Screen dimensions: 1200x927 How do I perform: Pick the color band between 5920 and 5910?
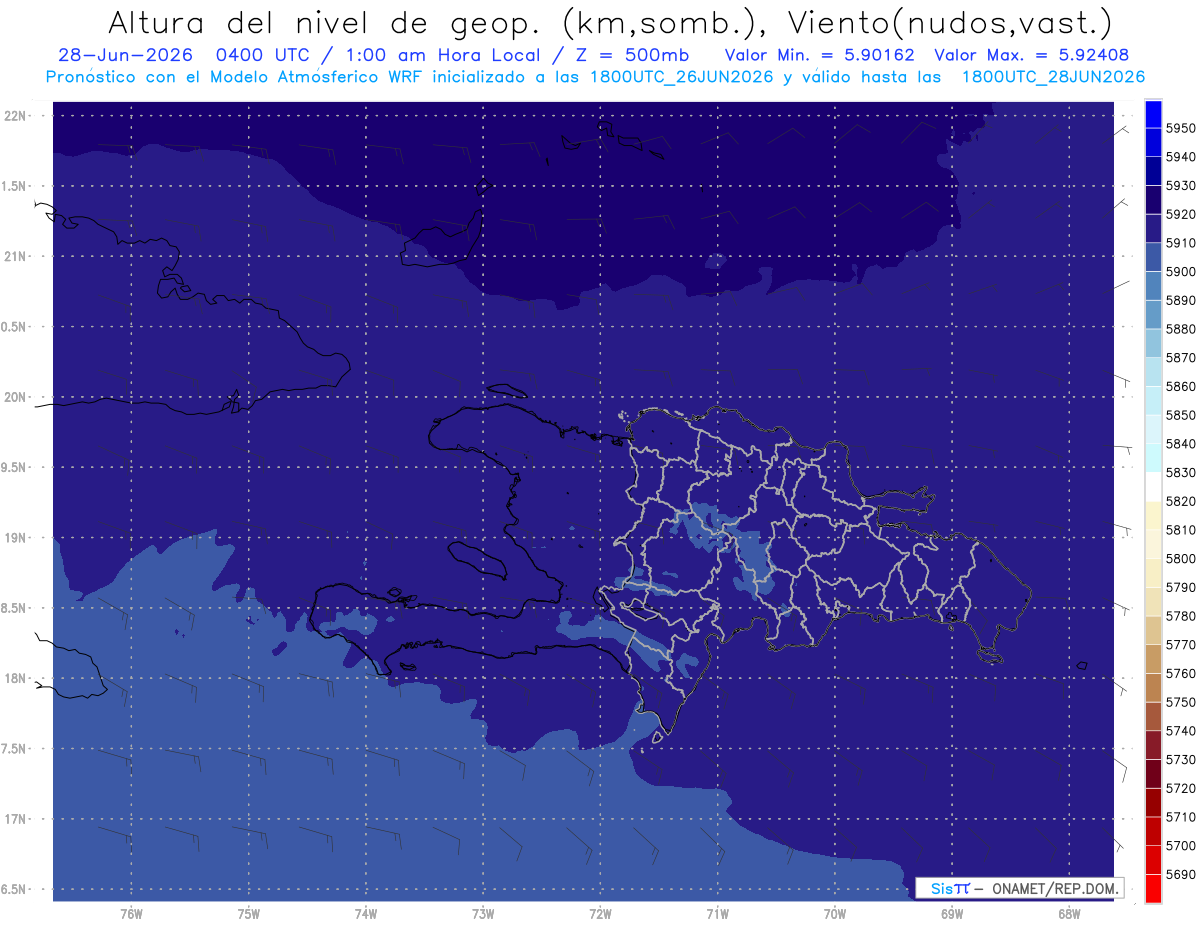click(x=1152, y=228)
